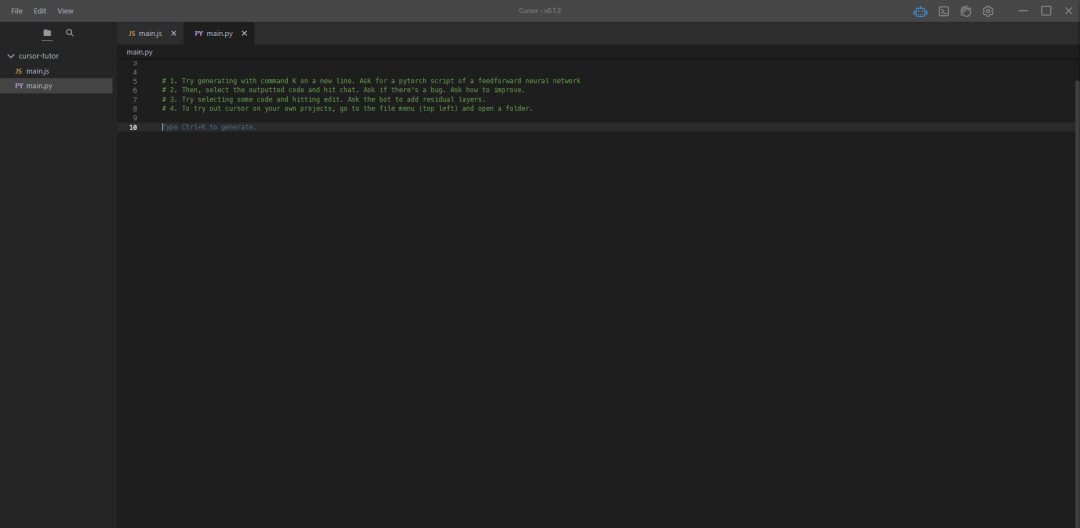
Task: Click comment line '# 3. Try selecting some code'
Action: pos(324,100)
